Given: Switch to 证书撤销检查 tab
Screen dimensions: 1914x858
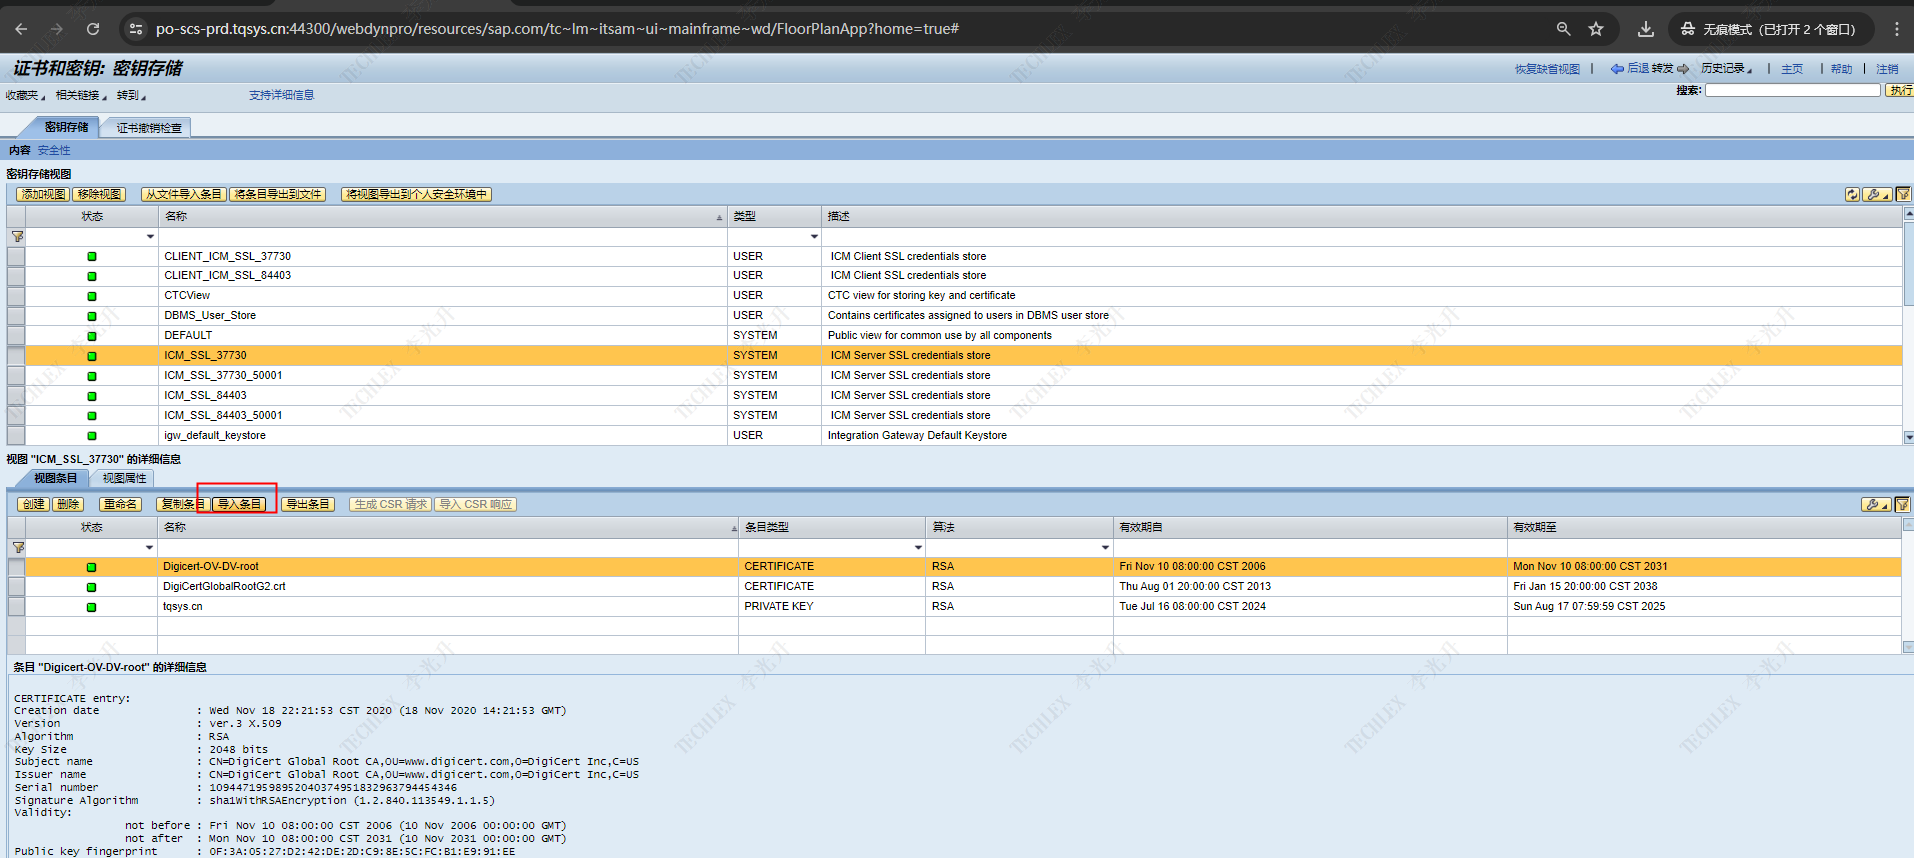Looking at the screenshot, I should click(149, 128).
